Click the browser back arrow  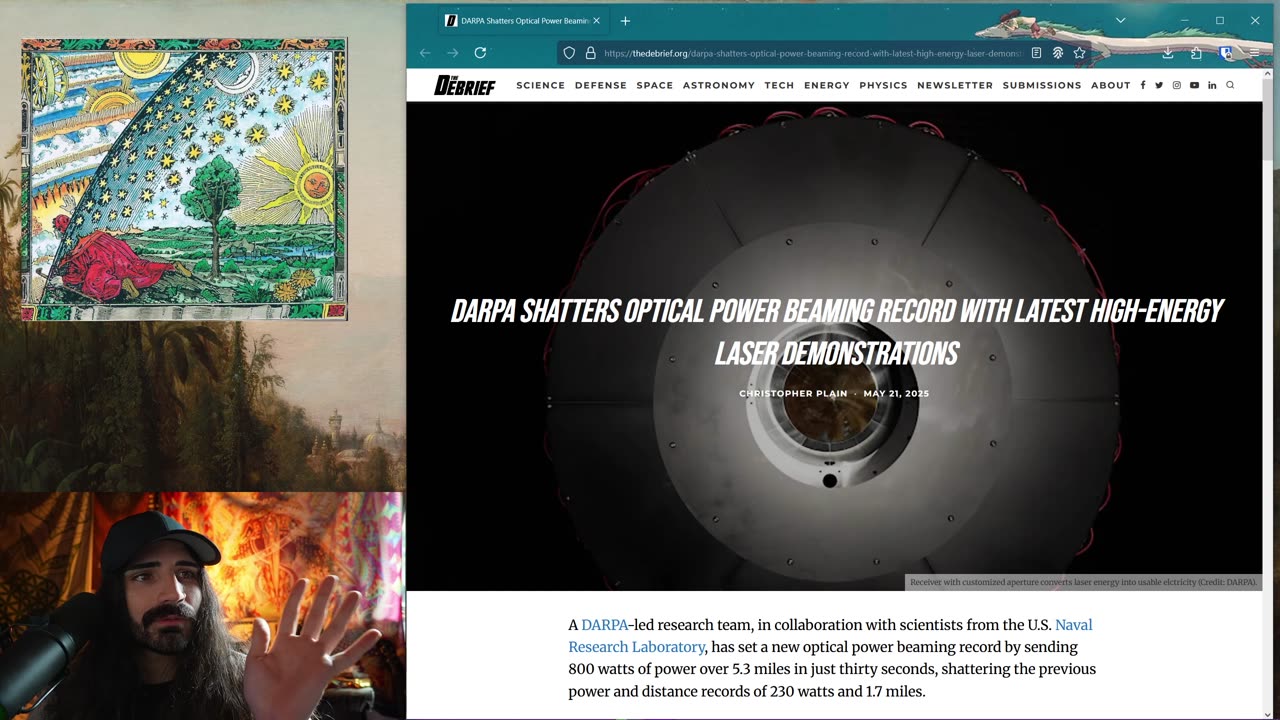(425, 53)
